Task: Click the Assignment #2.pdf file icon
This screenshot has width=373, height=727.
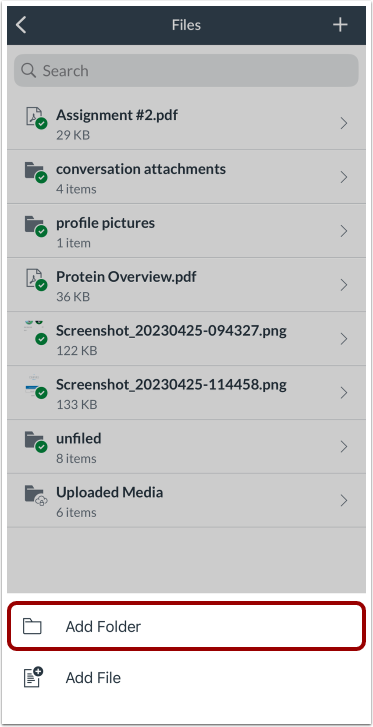Action: (x=35, y=118)
